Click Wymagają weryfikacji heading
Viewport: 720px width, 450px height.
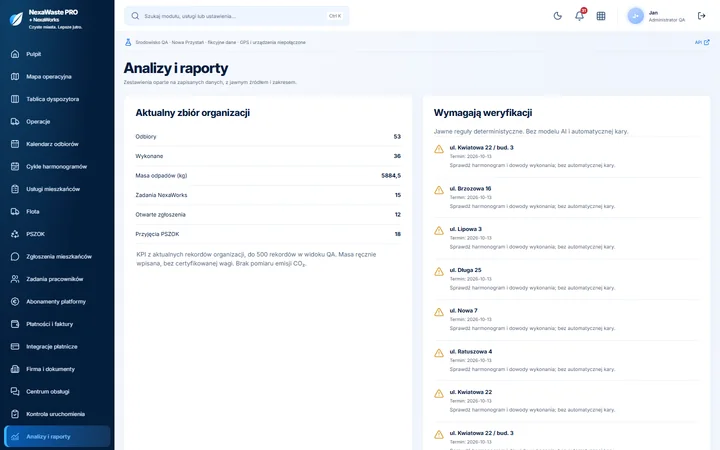pyautogui.click(x=483, y=113)
